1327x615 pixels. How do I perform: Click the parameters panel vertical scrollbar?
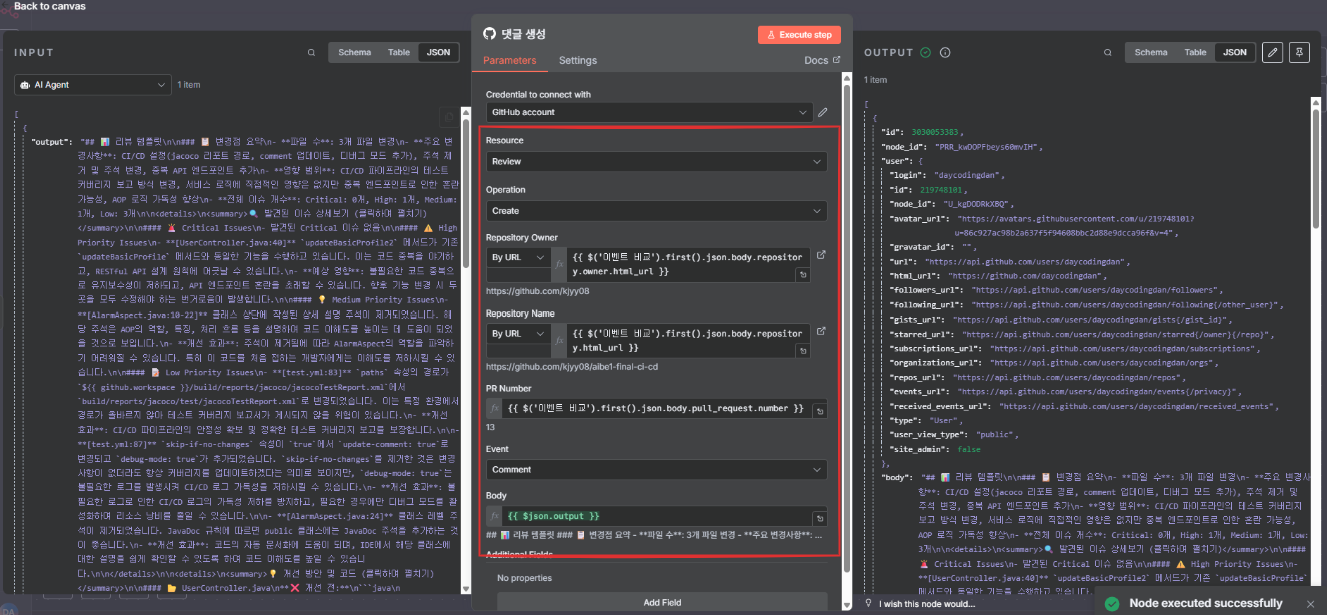(x=847, y=330)
